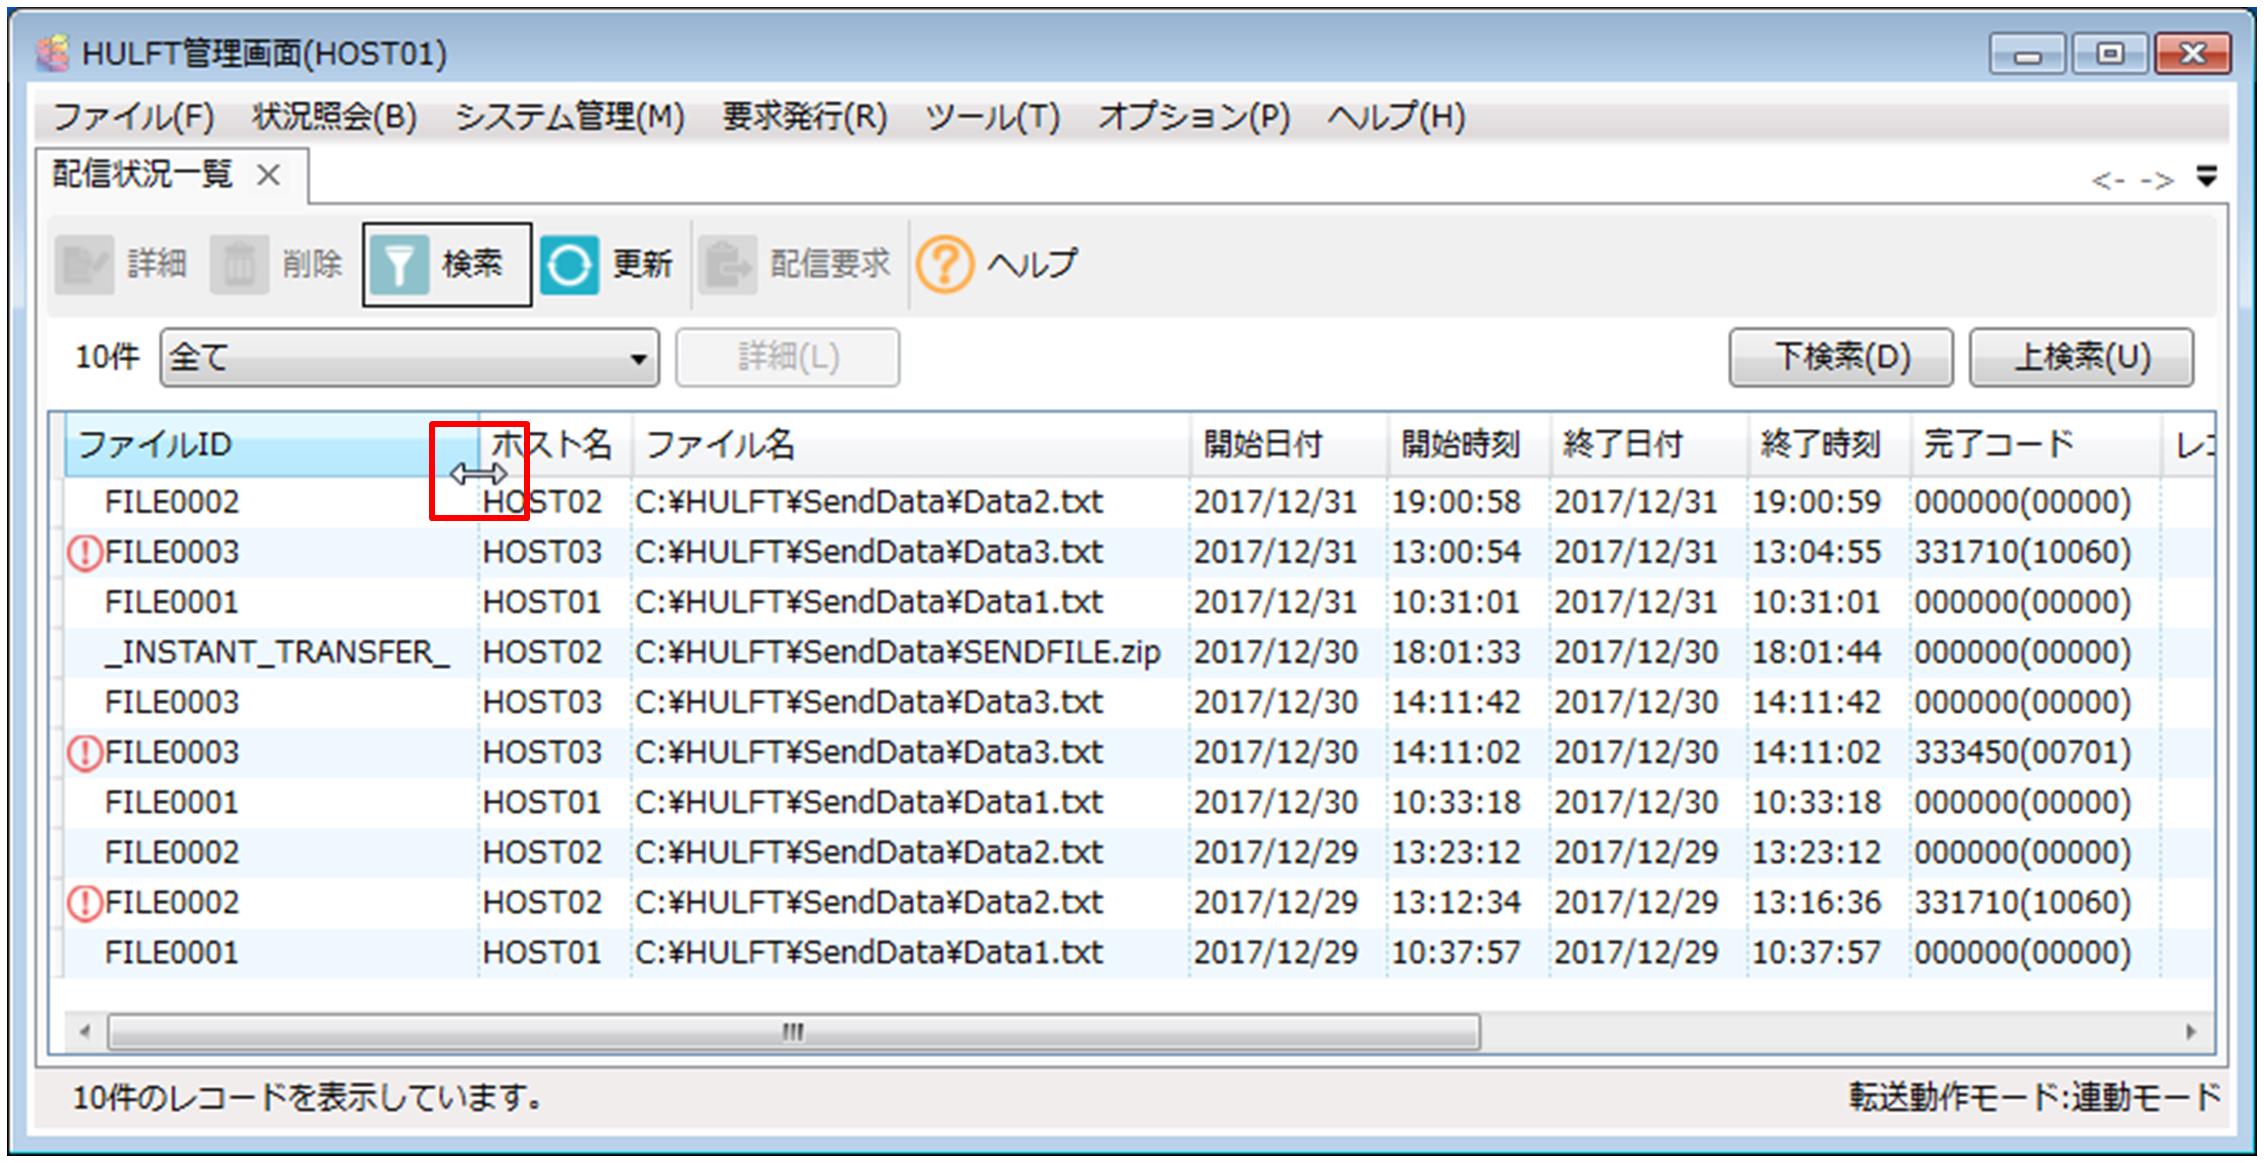This screenshot has width=2264, height=1163.
Task: Click 転送動作モード:連動モード status text
Action: coord(2035,1098)
